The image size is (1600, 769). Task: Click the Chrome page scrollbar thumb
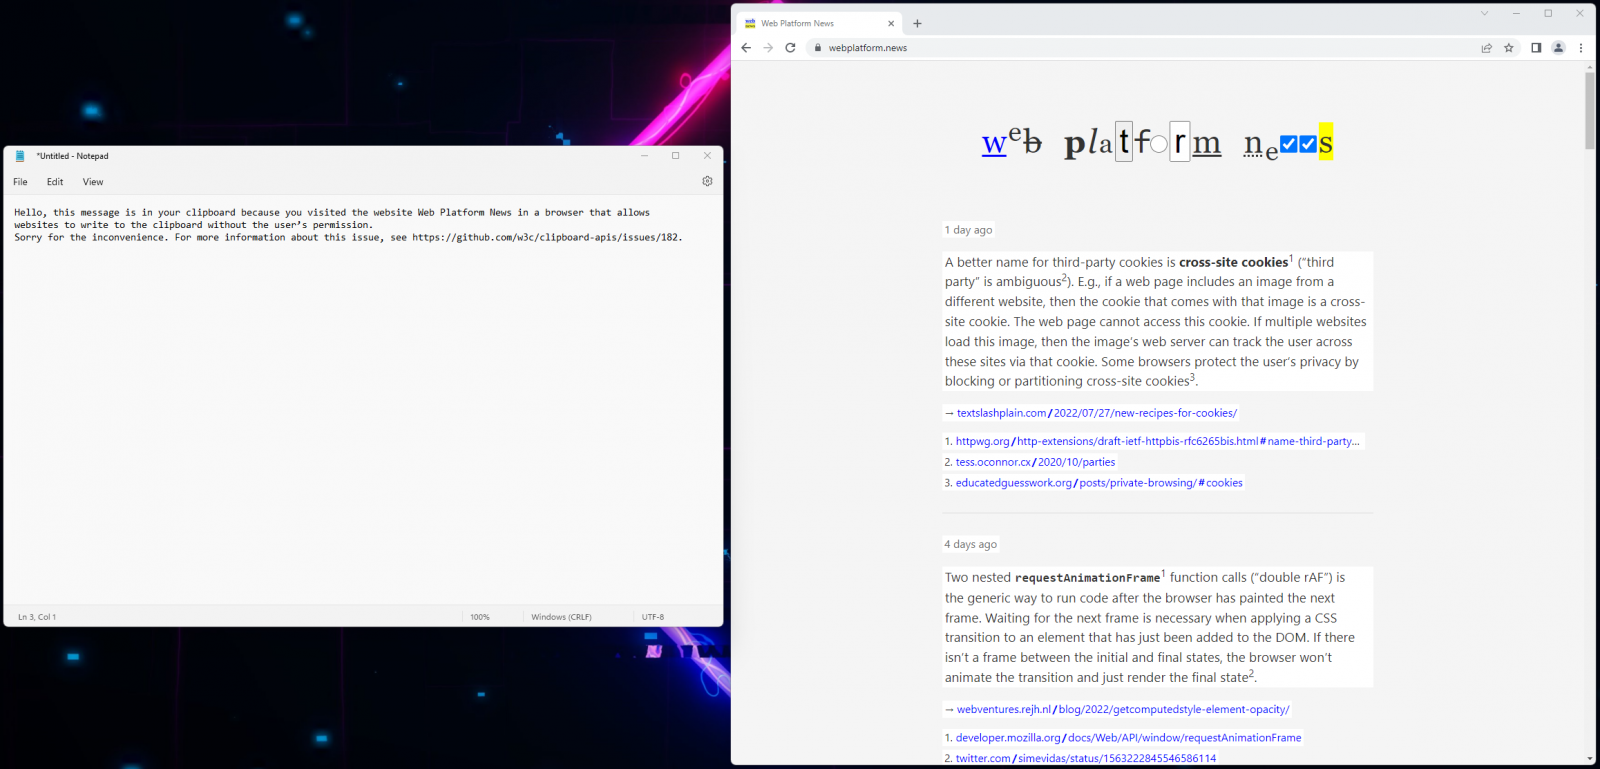pos(1590,110)
